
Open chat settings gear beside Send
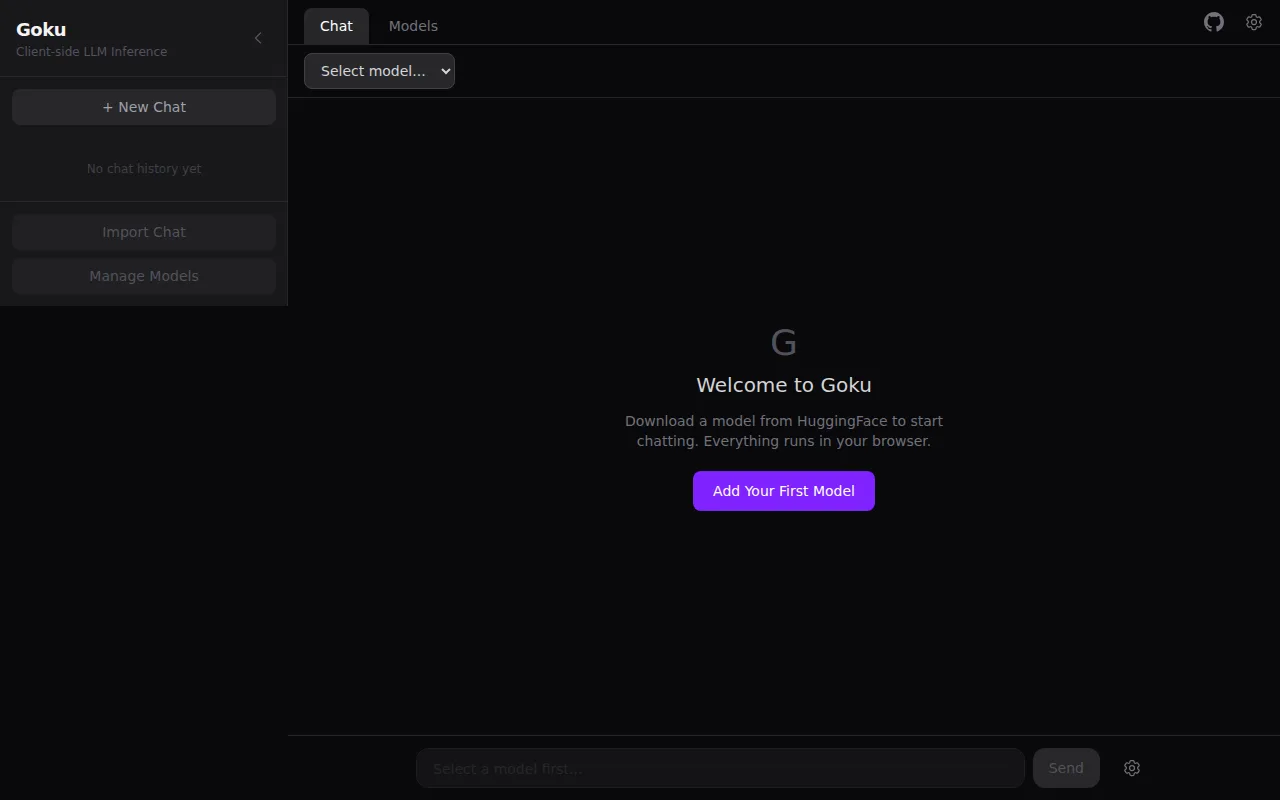[1132, 768]
